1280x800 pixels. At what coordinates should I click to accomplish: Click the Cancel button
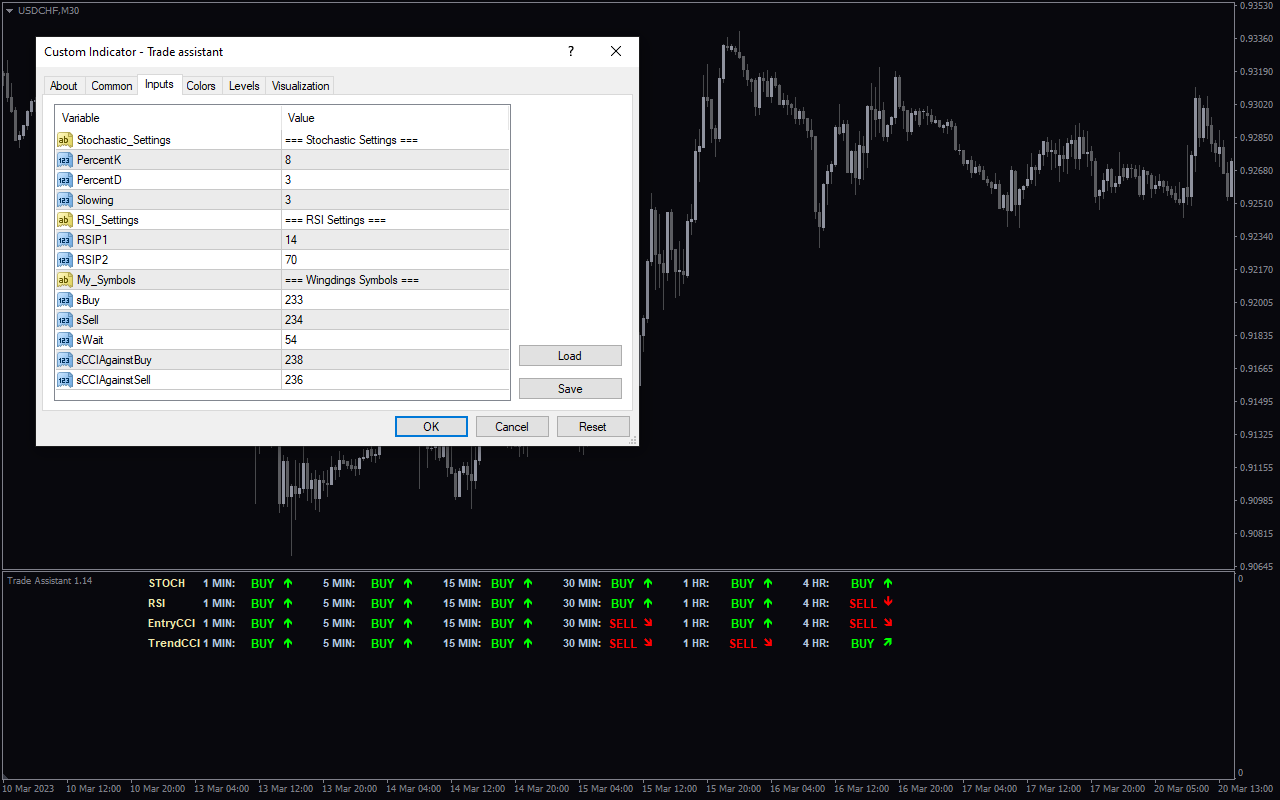[x=512, y=427]
